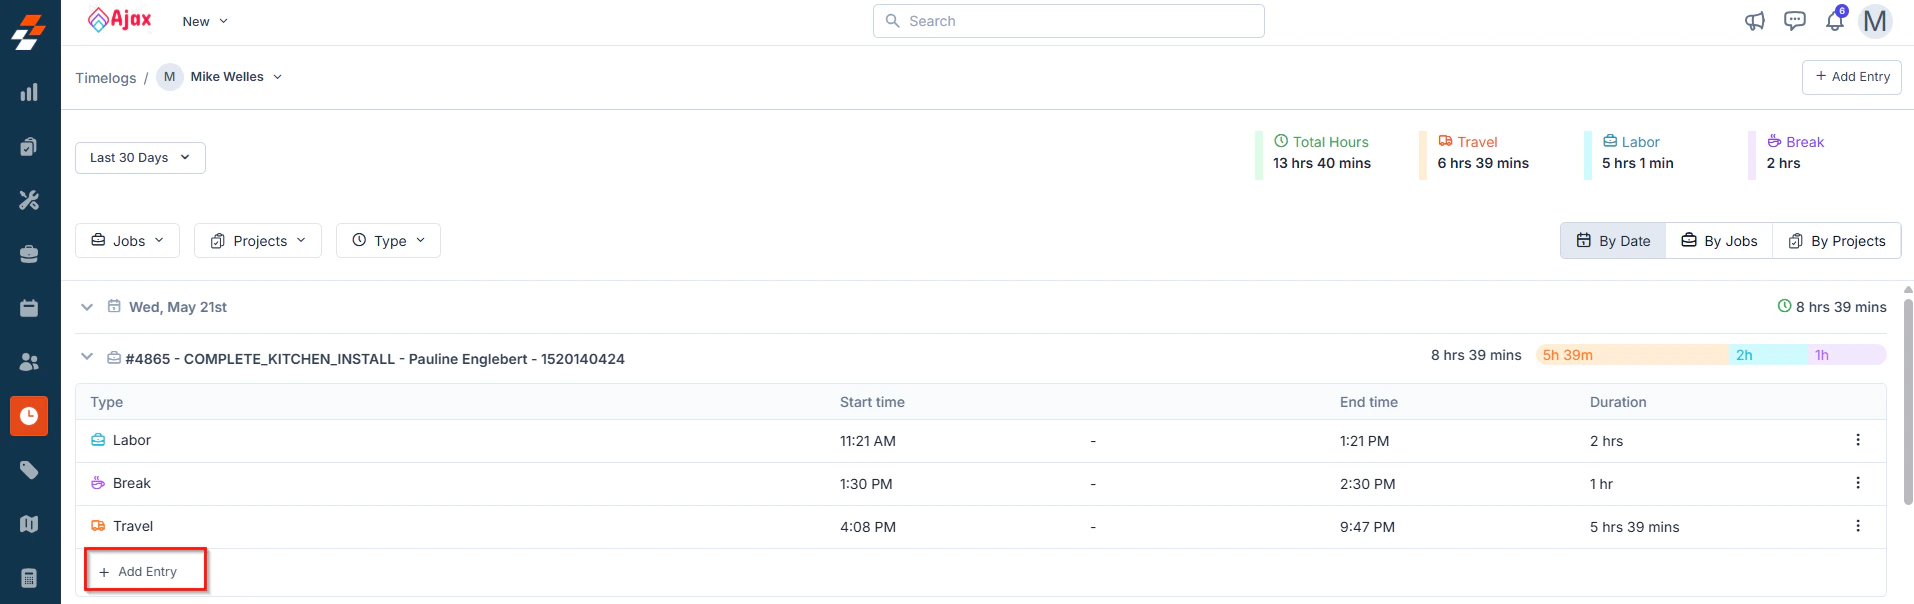The height and width of the screenshot is (604, 1914).
Task: Switch to By Jobs view
Action: tap(1719, 241)
